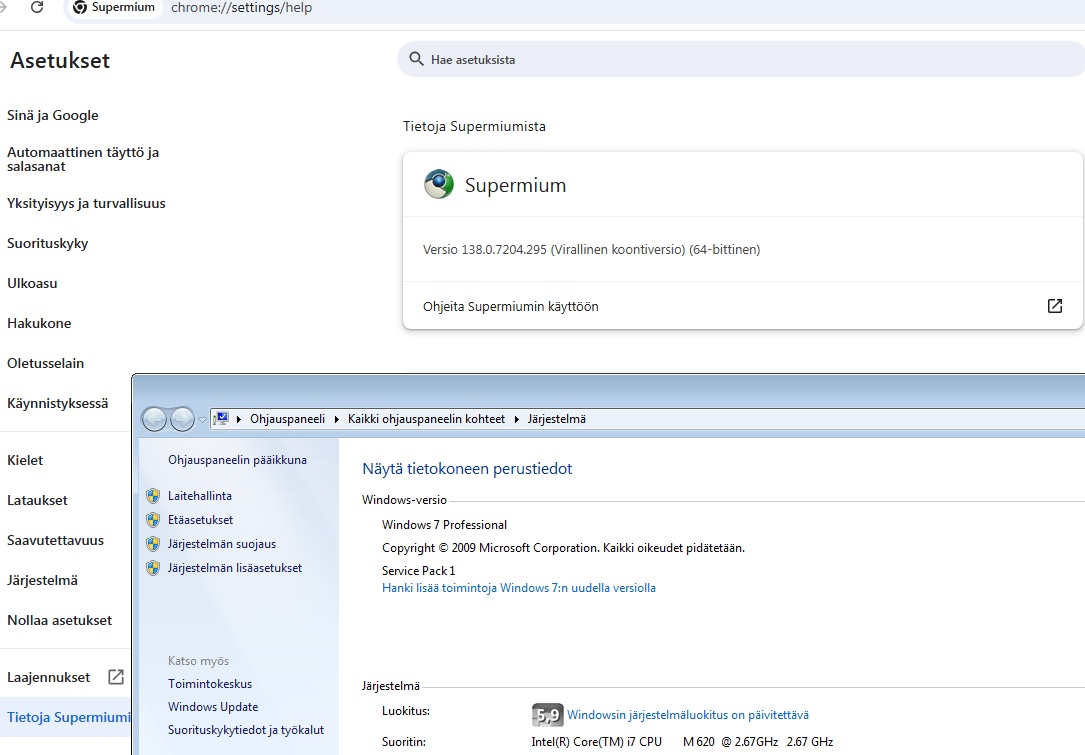Viewport: 1085px width, 755px height.
Task: Open Lataukset settings section
Action: (x=37, y=500)
